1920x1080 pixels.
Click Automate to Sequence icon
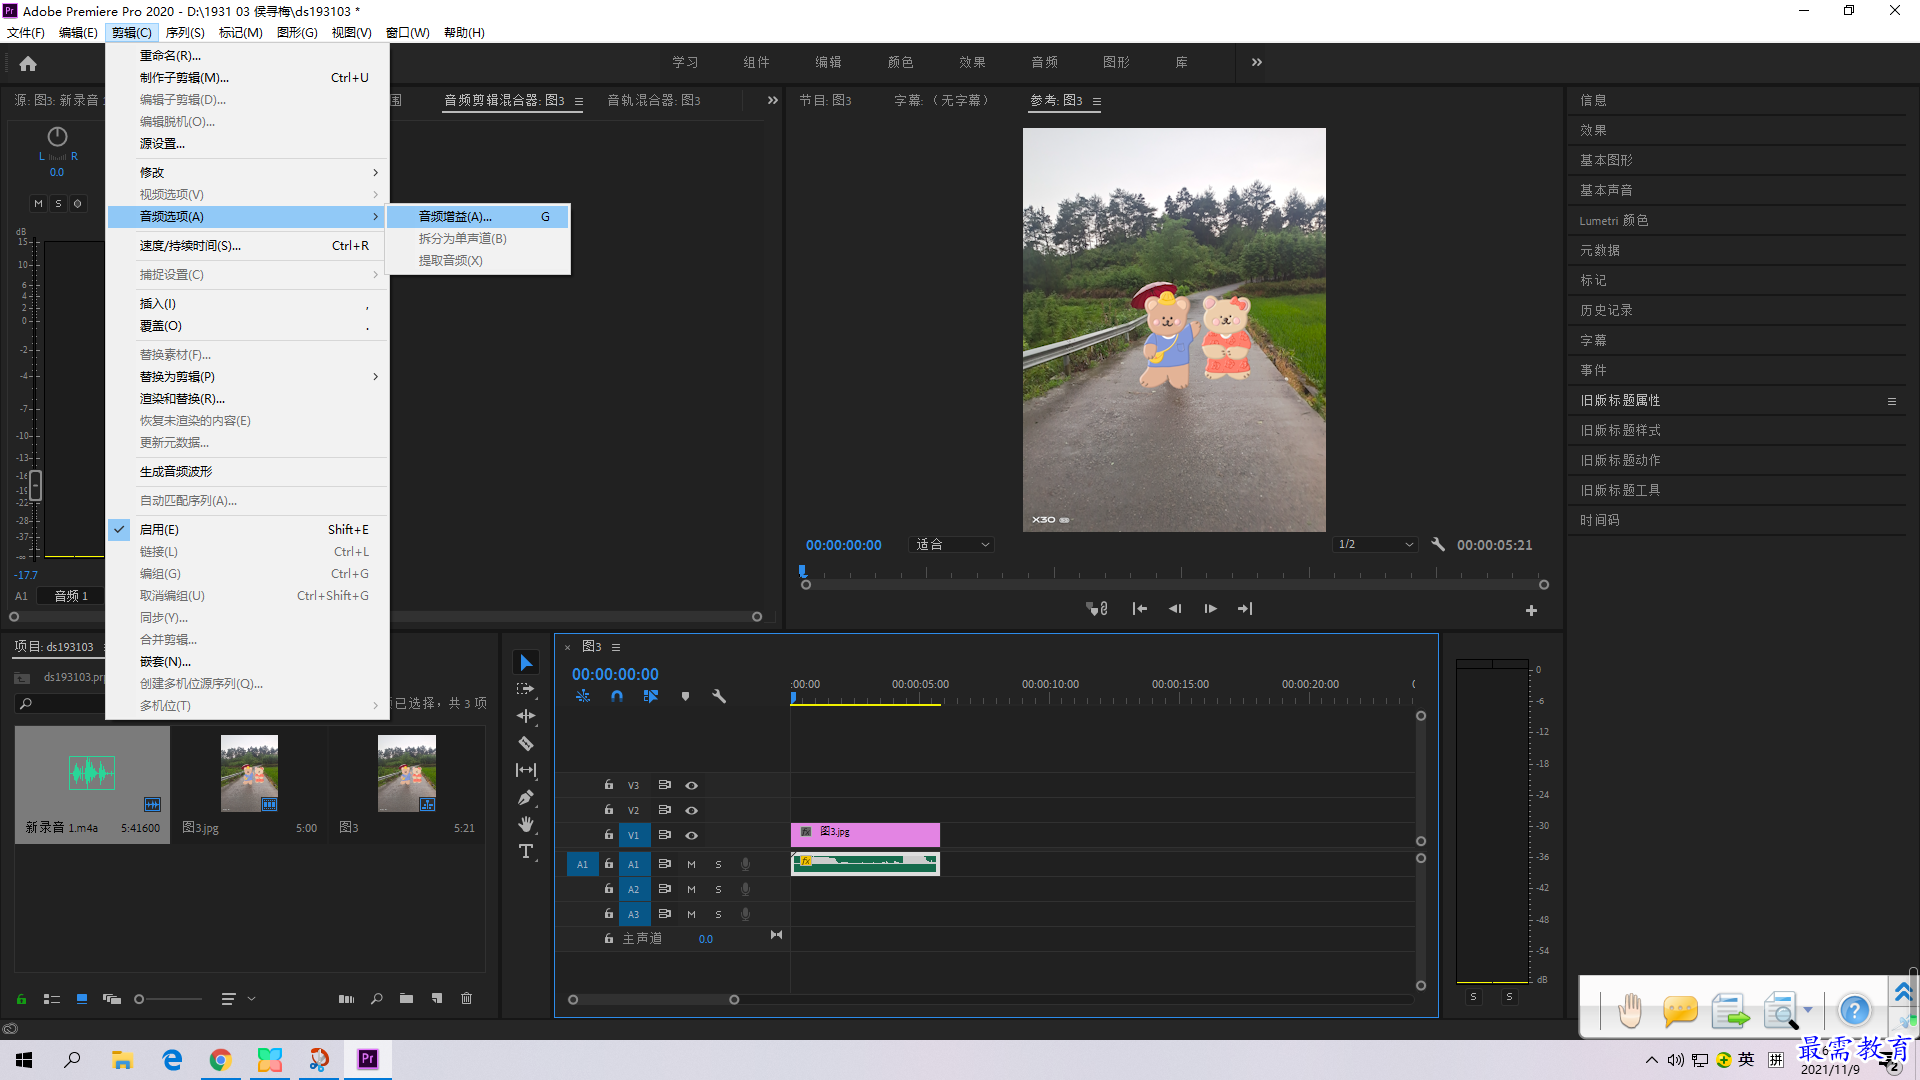(346, 998)
